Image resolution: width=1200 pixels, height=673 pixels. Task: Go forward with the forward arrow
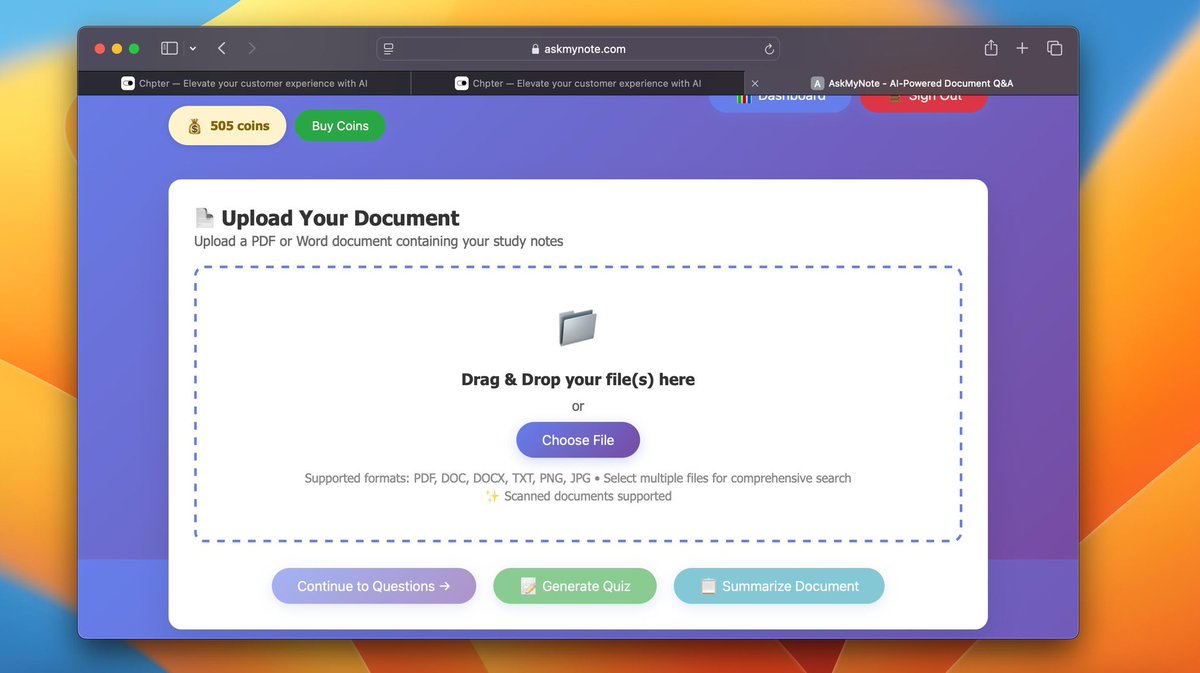pos(252,48)
